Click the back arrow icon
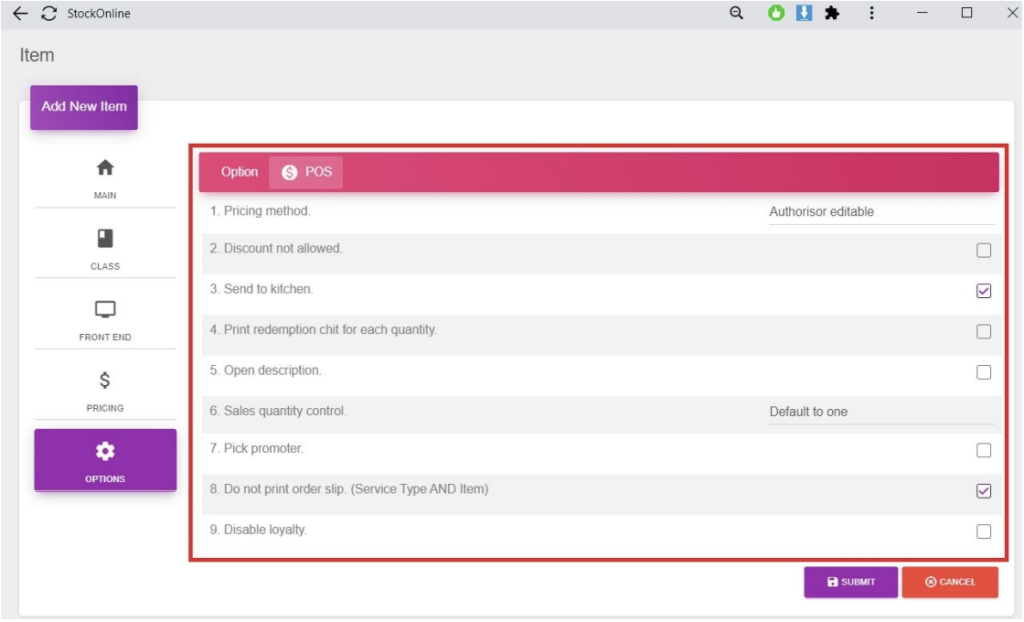Screen dimensions: 1024x622 point(20,14)
